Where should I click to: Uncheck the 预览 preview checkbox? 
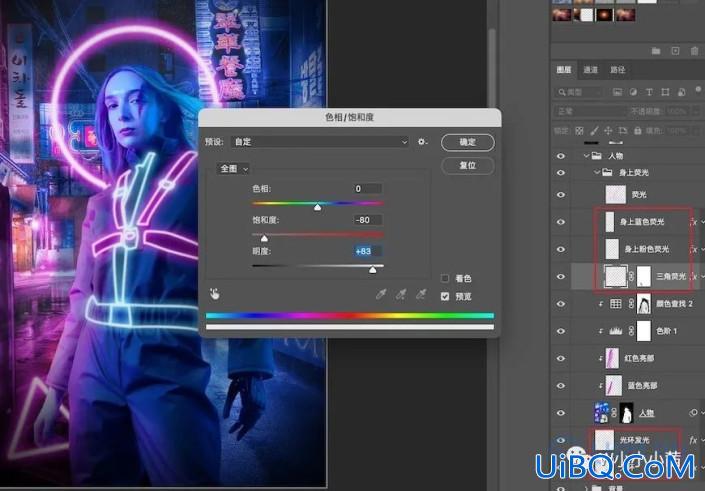click(x=445, y=296)
